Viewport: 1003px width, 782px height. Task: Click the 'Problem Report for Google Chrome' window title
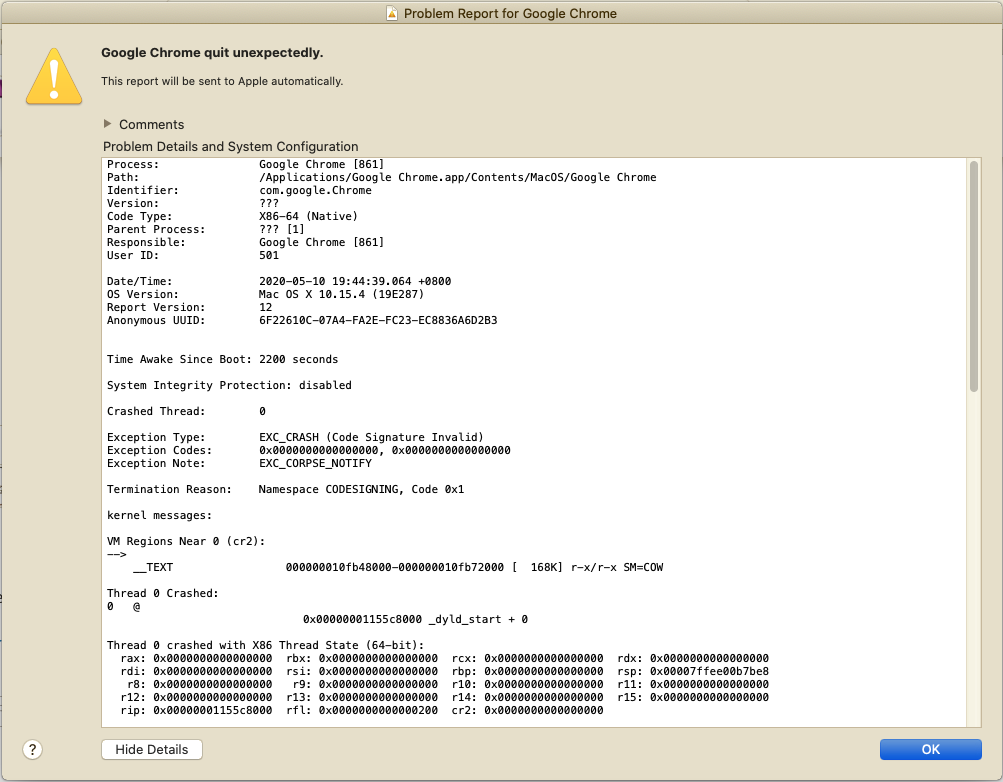coord(510,13)
